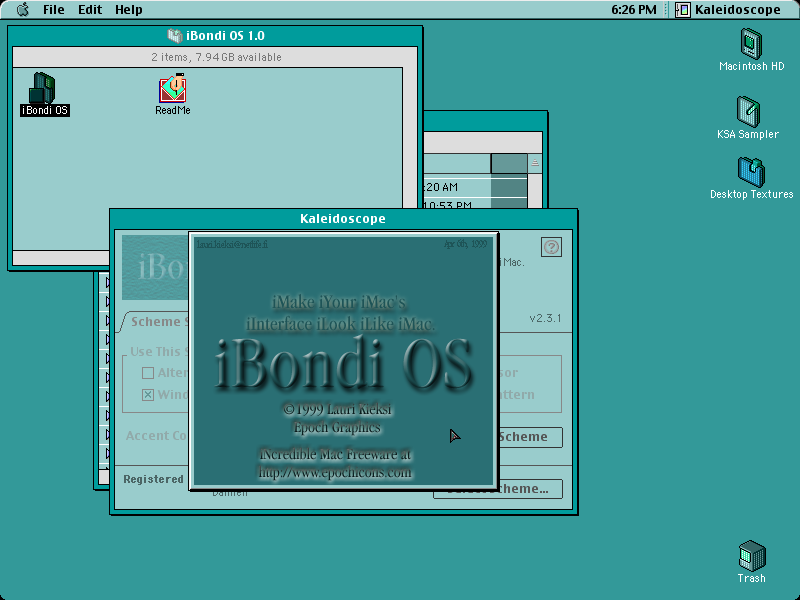
Task: Click the partly hidden '…Scheme' button
Action: (x=531, y=437)
